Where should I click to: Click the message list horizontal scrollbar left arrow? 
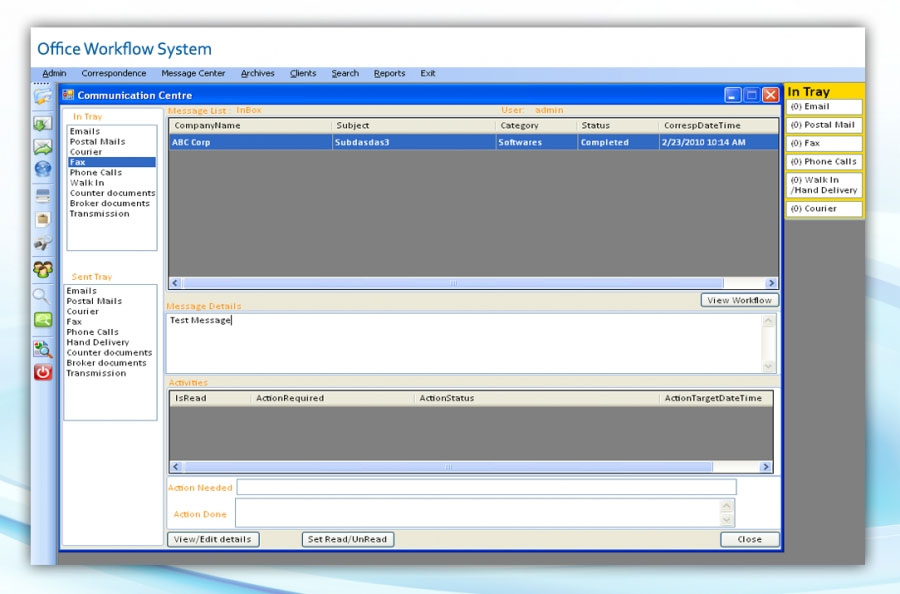[176, 283]
